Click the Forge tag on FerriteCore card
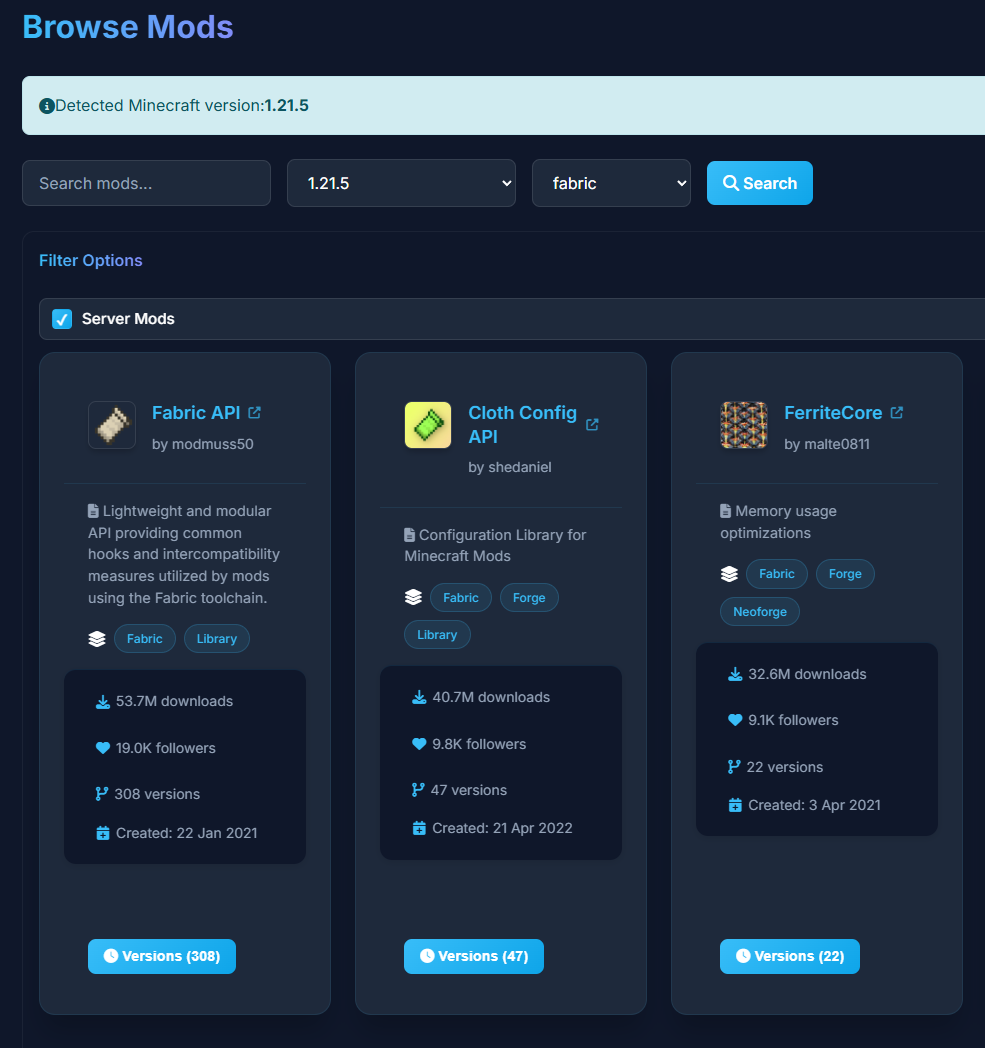985x1048 pixels. [845, 574]
